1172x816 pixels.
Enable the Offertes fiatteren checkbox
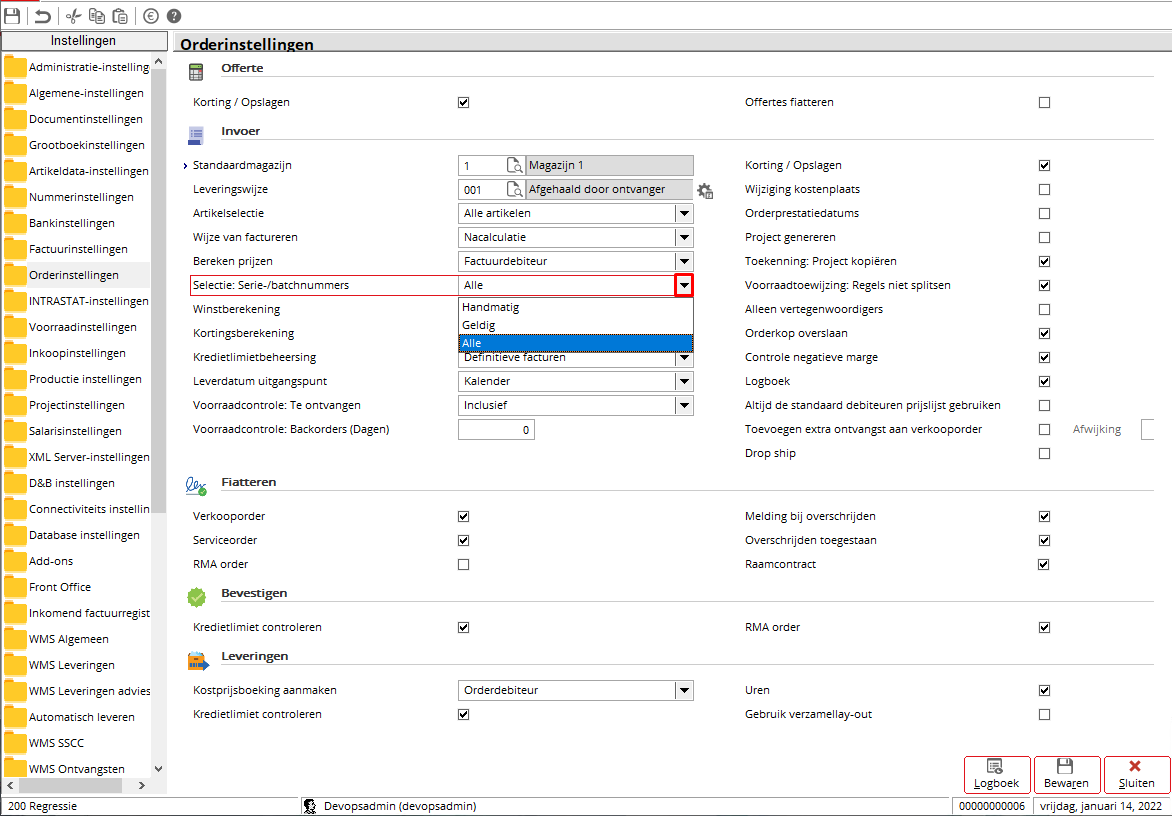coord(1044,102)
